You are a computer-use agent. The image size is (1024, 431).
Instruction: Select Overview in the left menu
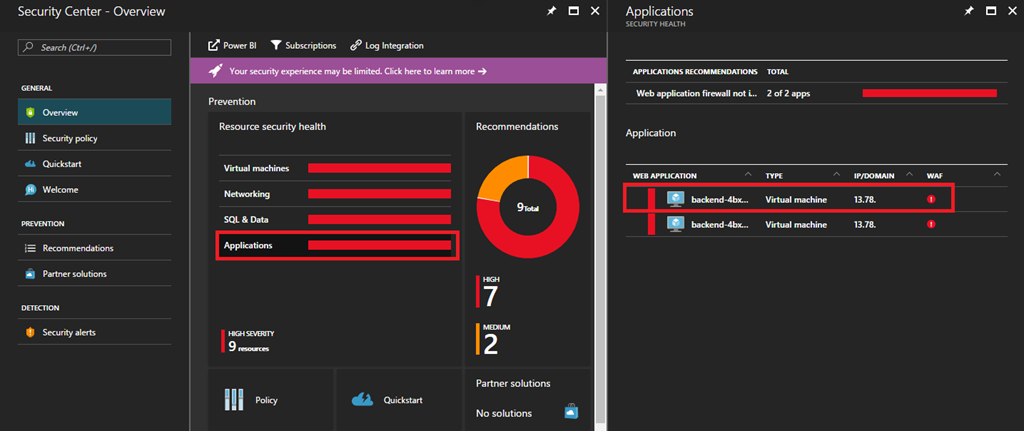tap(95, 112)
